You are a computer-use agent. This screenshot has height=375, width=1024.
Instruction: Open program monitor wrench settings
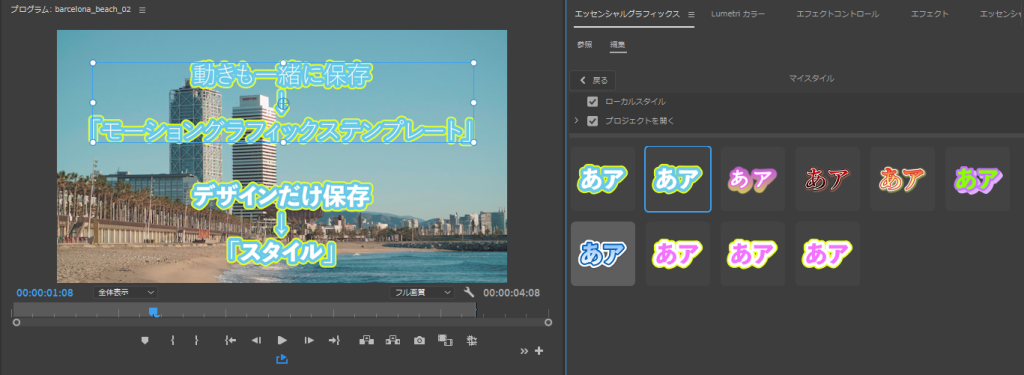469,293
